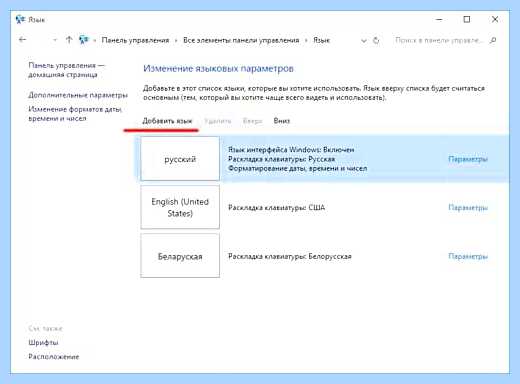Click Раскладка клавиатуры: Белорусская text
The width and height of the screenshot is (520, 384).
[290, 256]
